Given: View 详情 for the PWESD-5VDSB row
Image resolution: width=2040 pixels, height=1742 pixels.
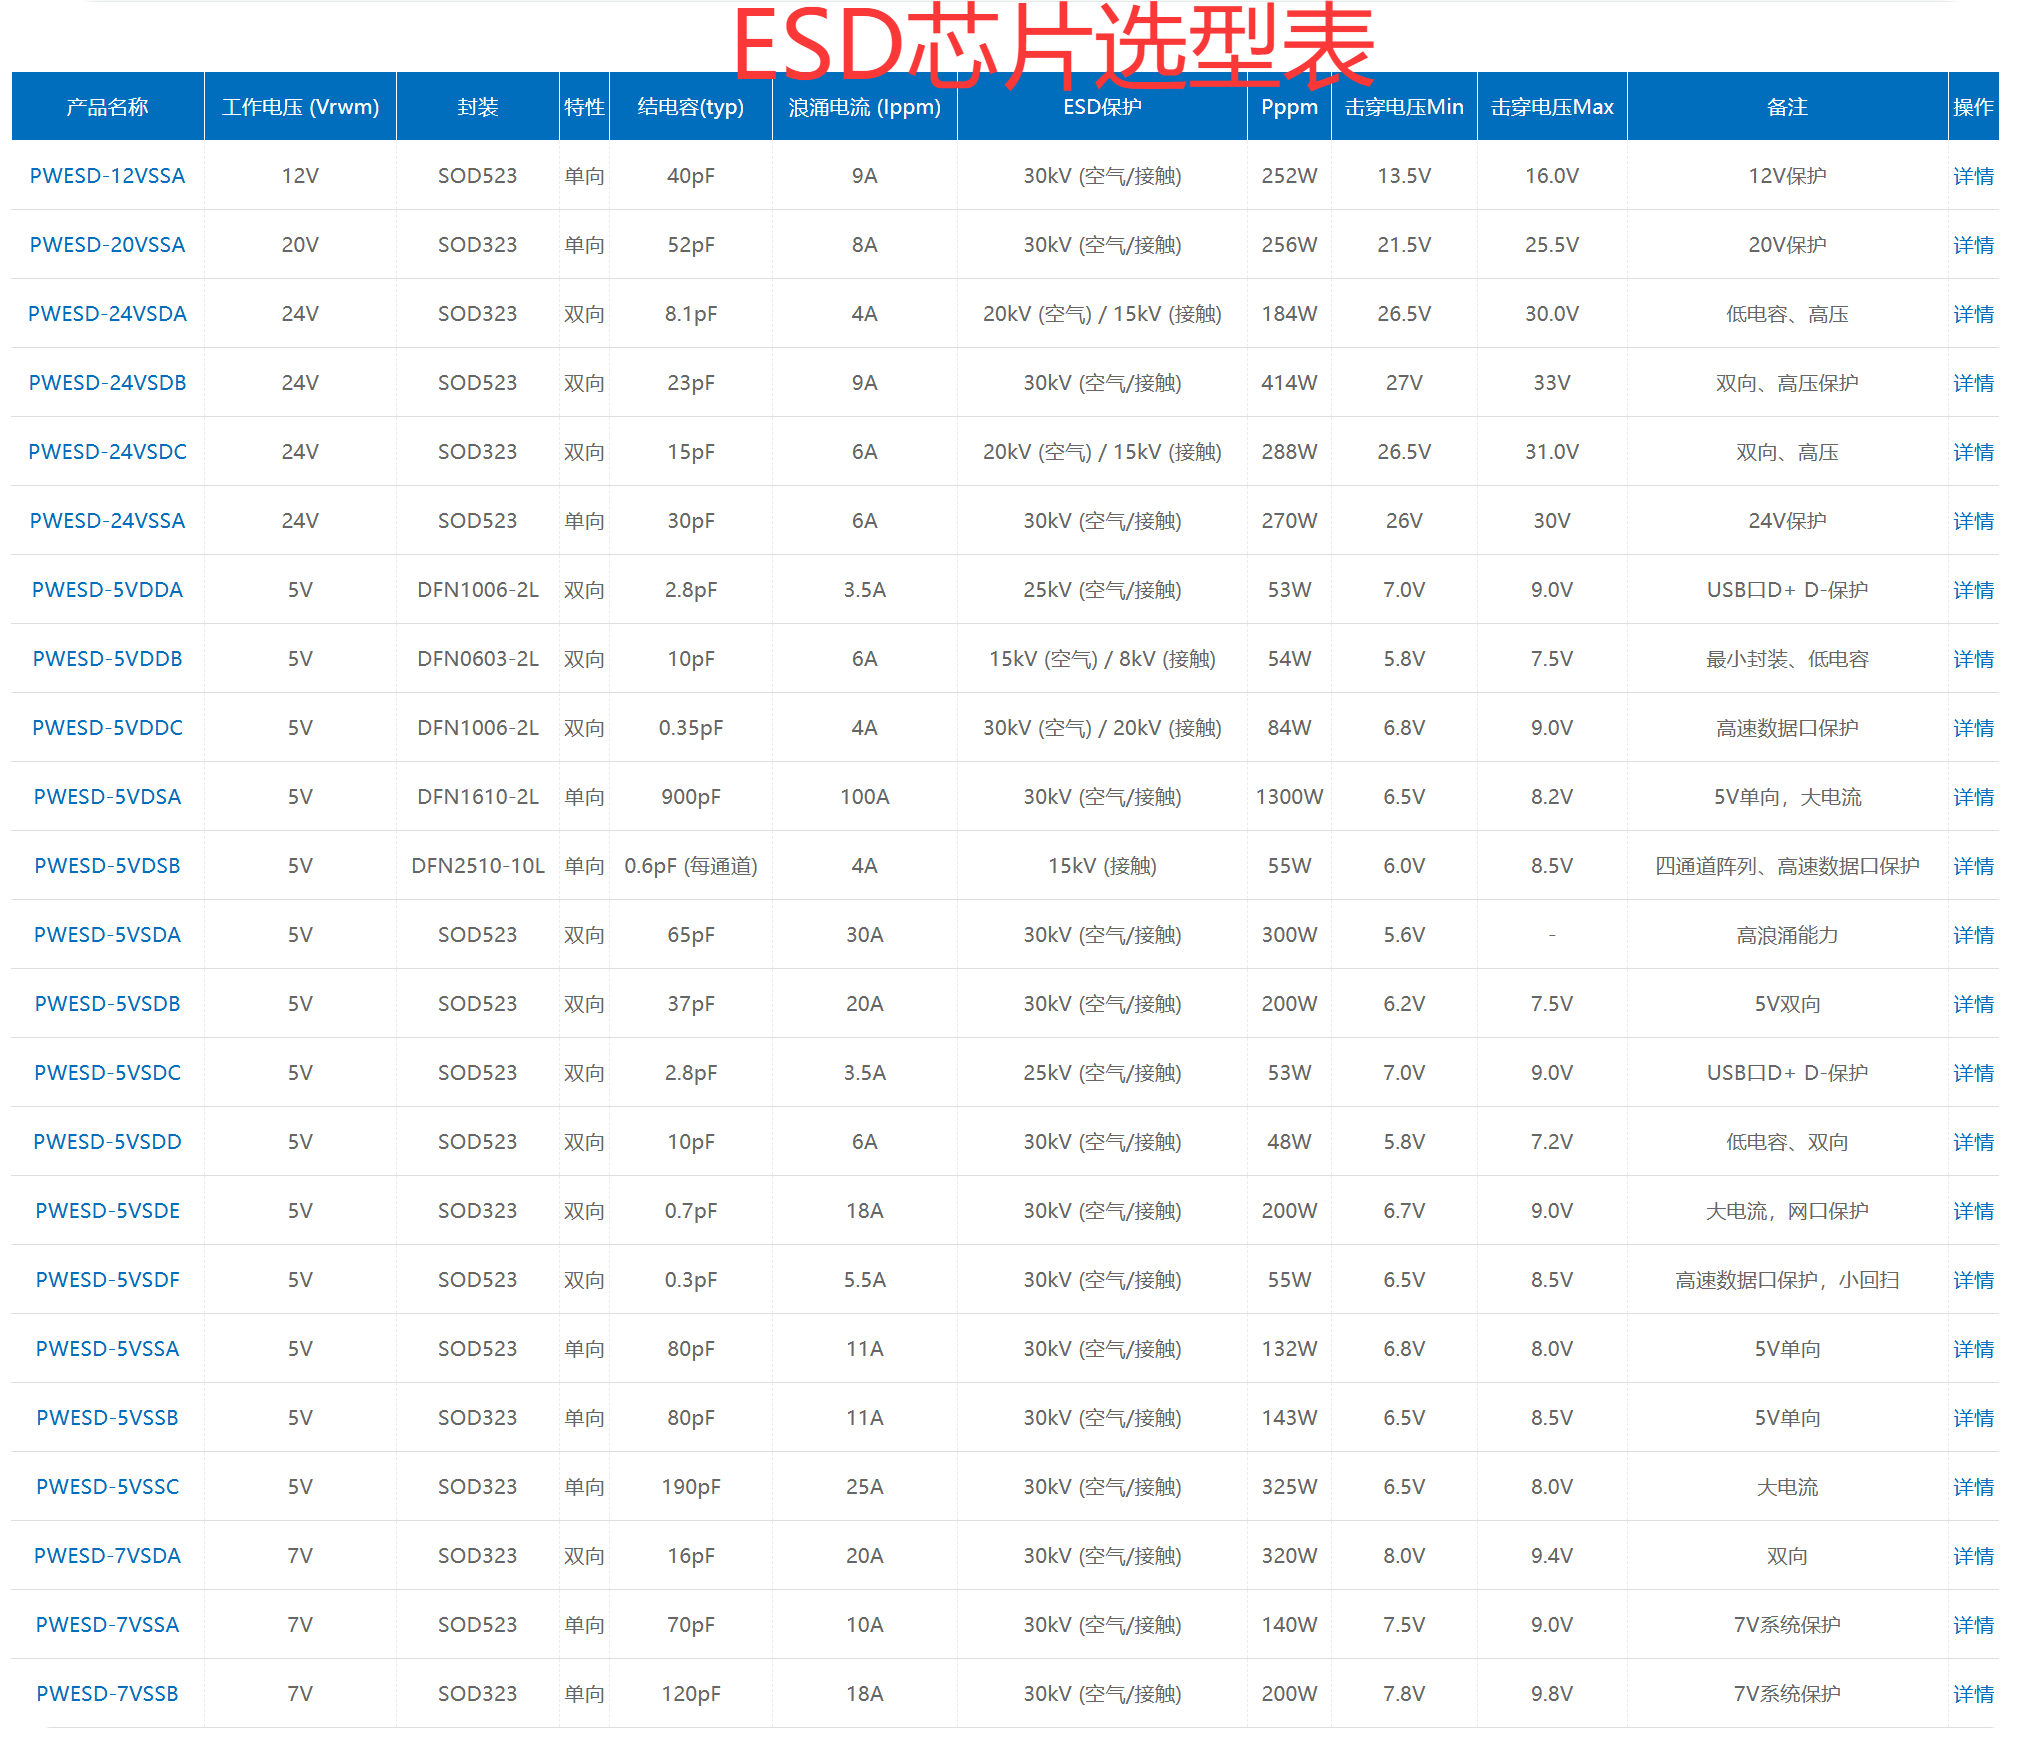Looking at the screenshot, I should [x=1973, y=866].
